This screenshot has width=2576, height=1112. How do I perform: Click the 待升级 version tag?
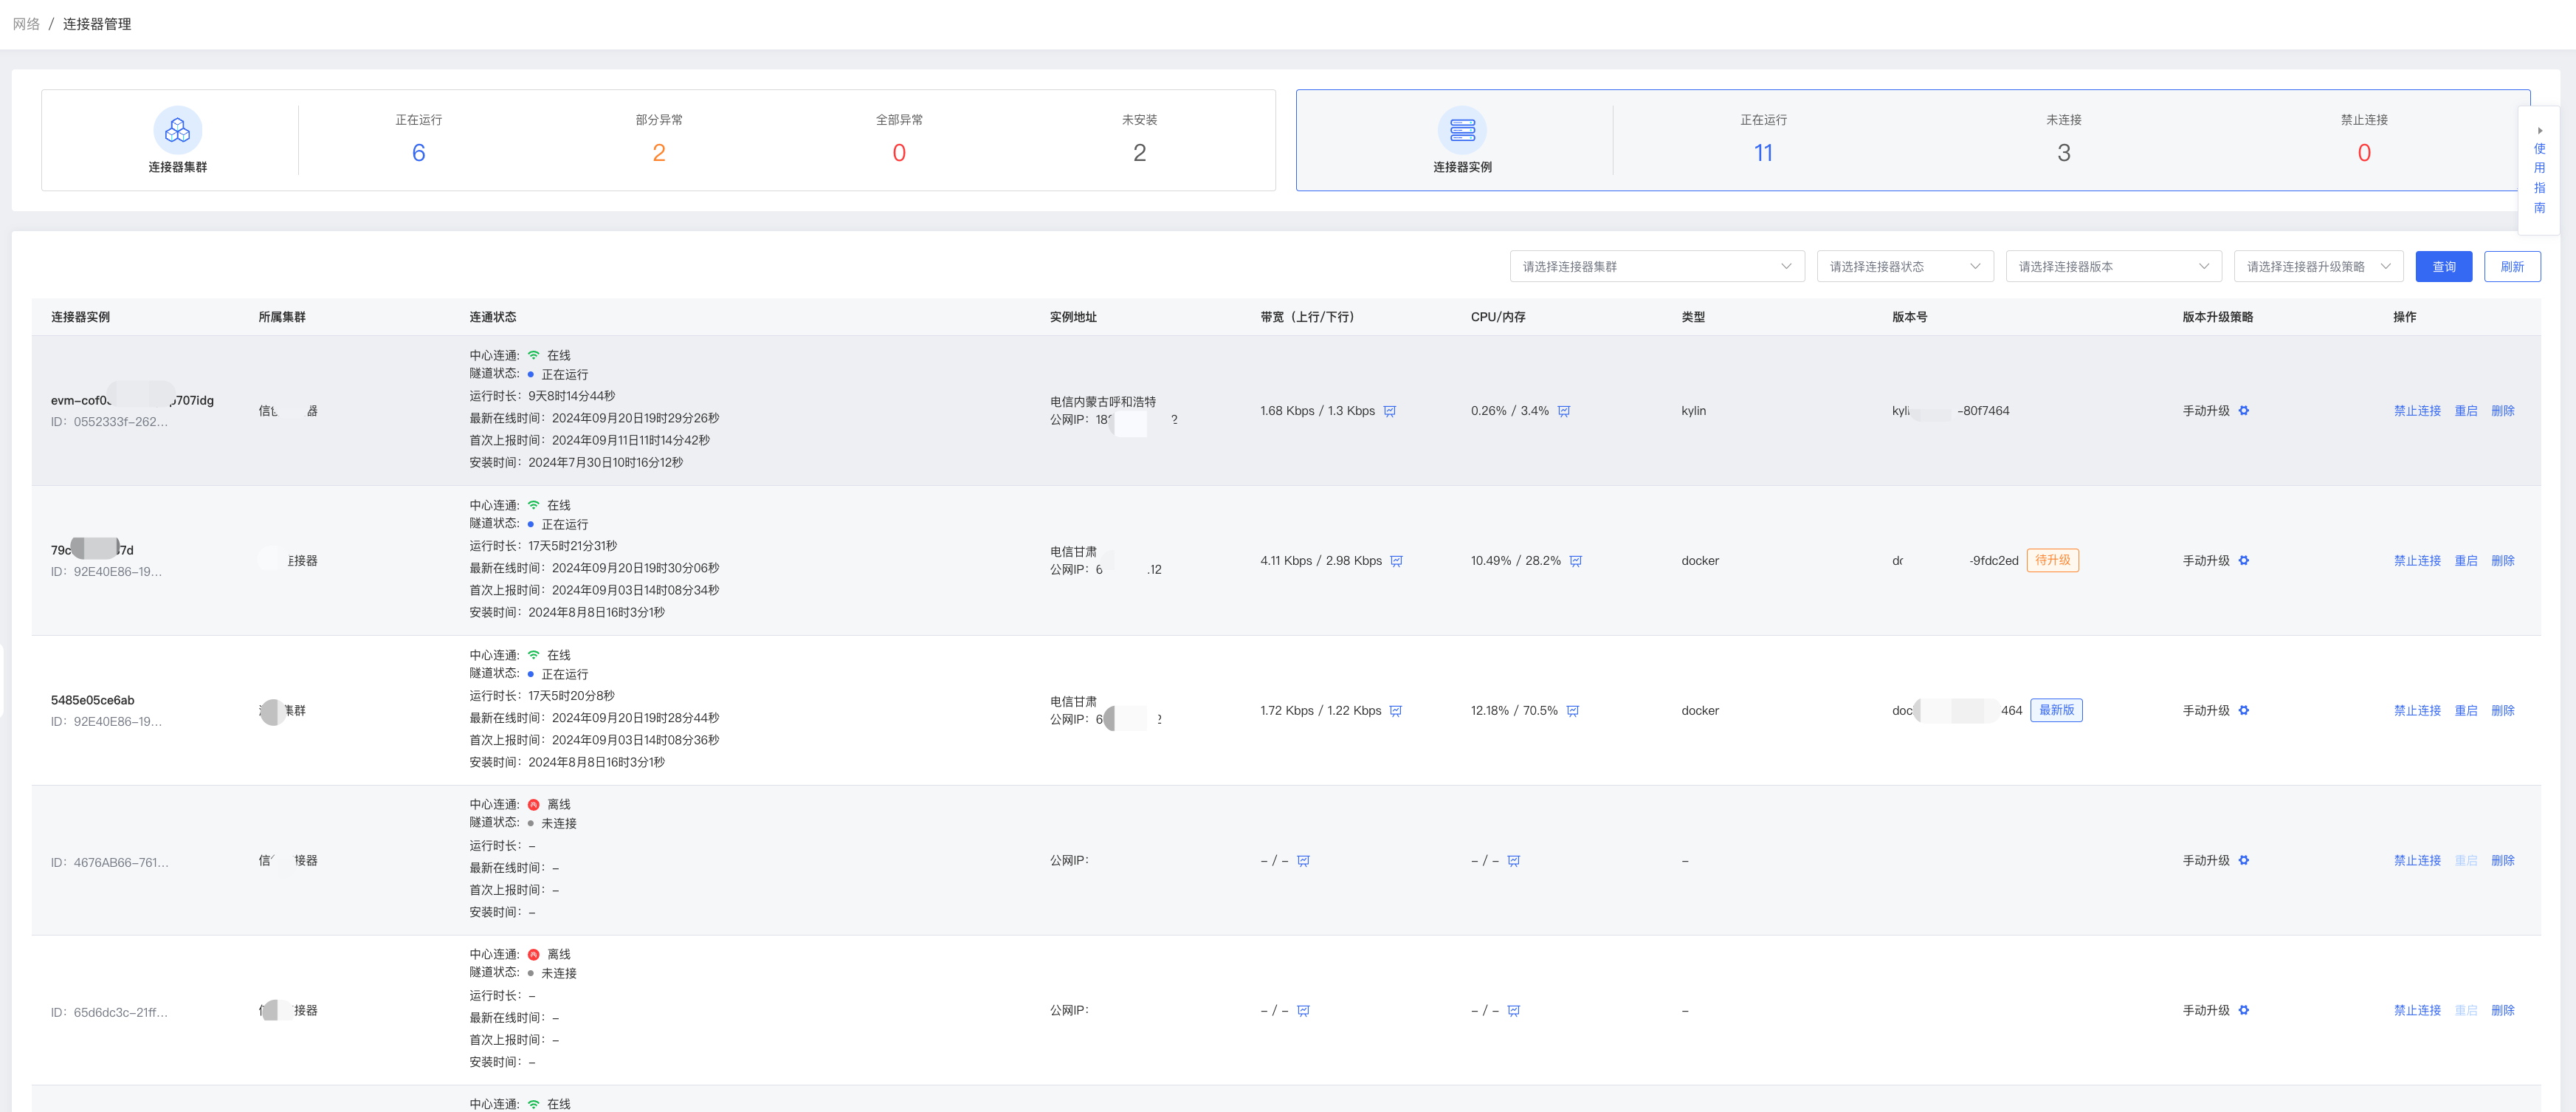[2052, 560]
